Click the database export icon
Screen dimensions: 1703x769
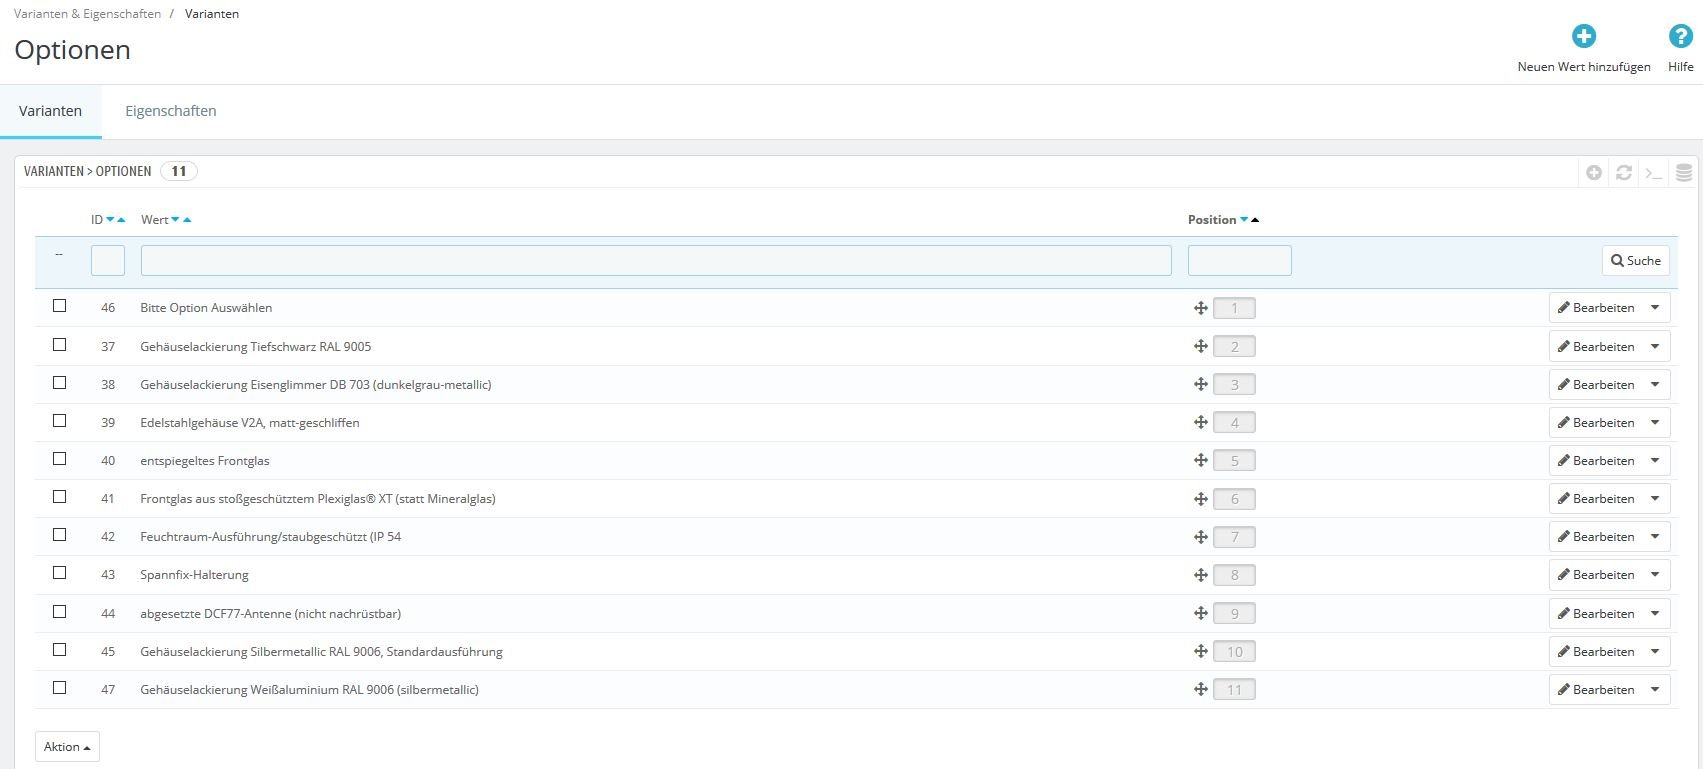click(1684, 173)
